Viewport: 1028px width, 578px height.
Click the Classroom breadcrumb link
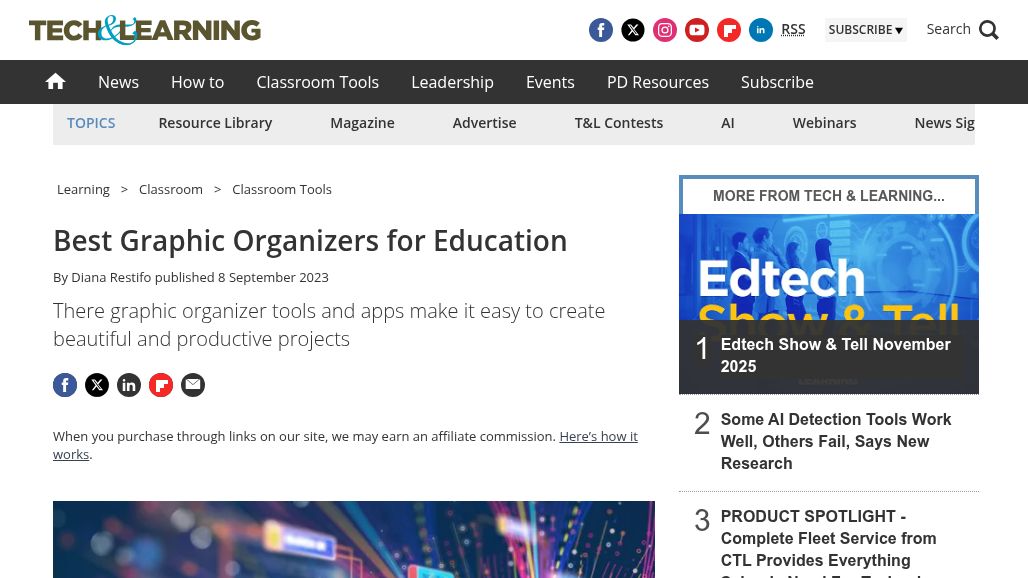pyautogui.click(x=171, y=189)
